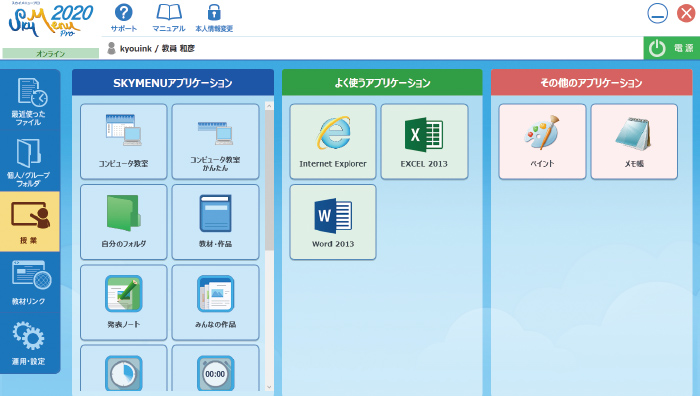Close the SKYMENU window
The width and height of the screenshot is (700, 396).
[x=687, y=13]
